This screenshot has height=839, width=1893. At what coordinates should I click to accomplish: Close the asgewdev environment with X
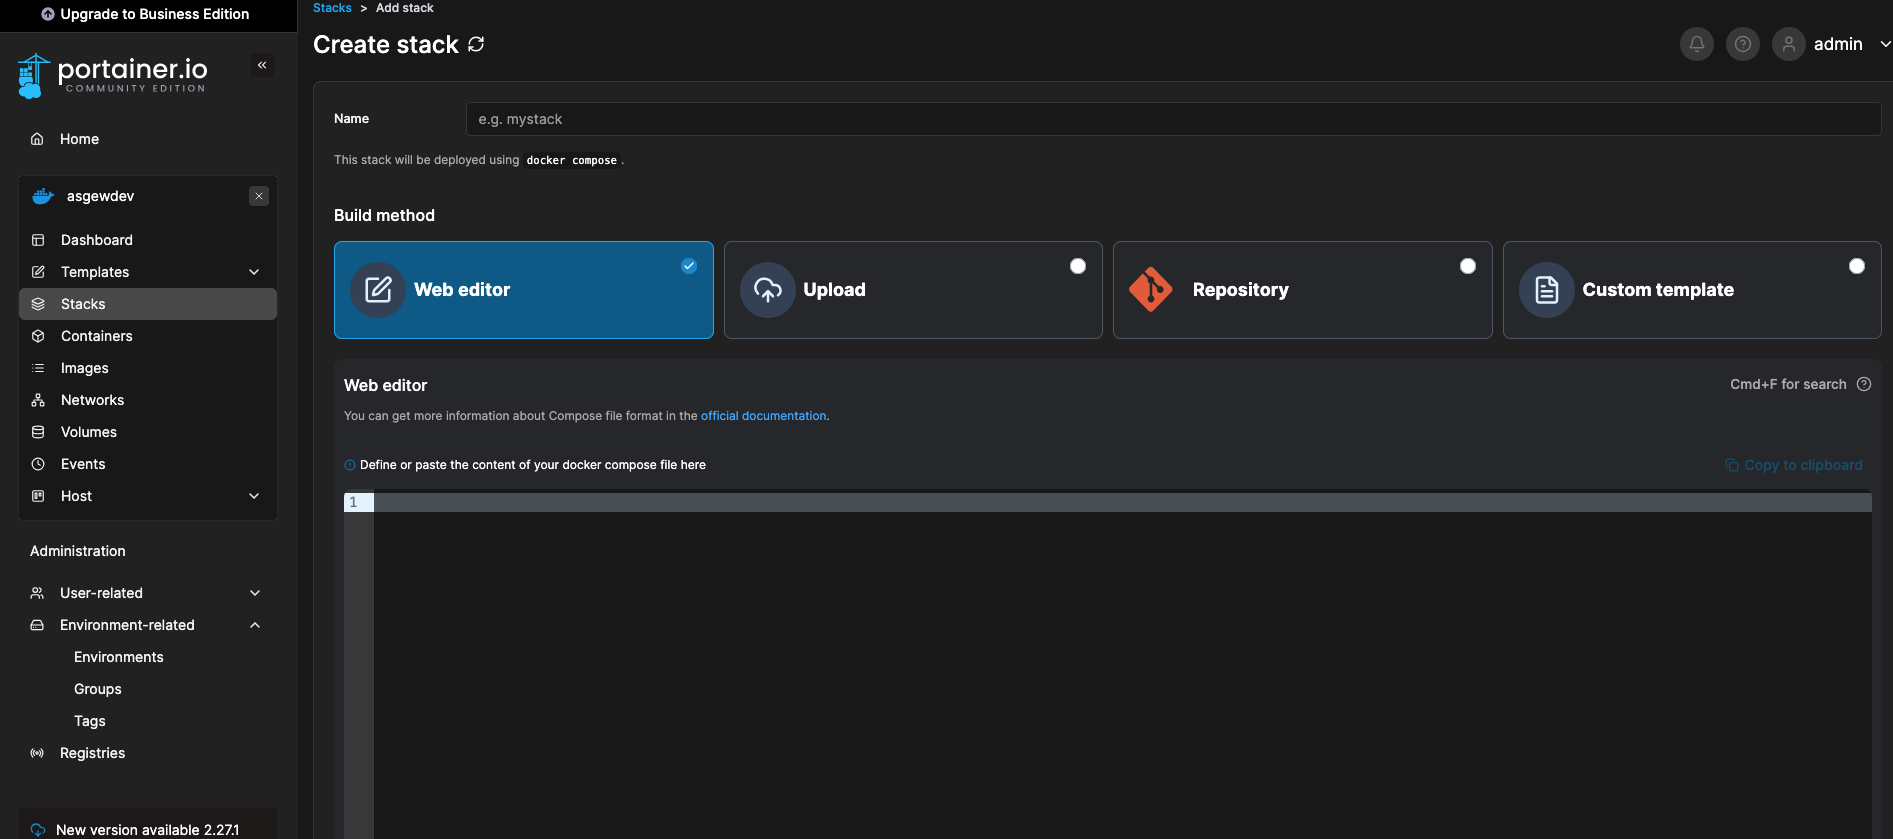259,196
